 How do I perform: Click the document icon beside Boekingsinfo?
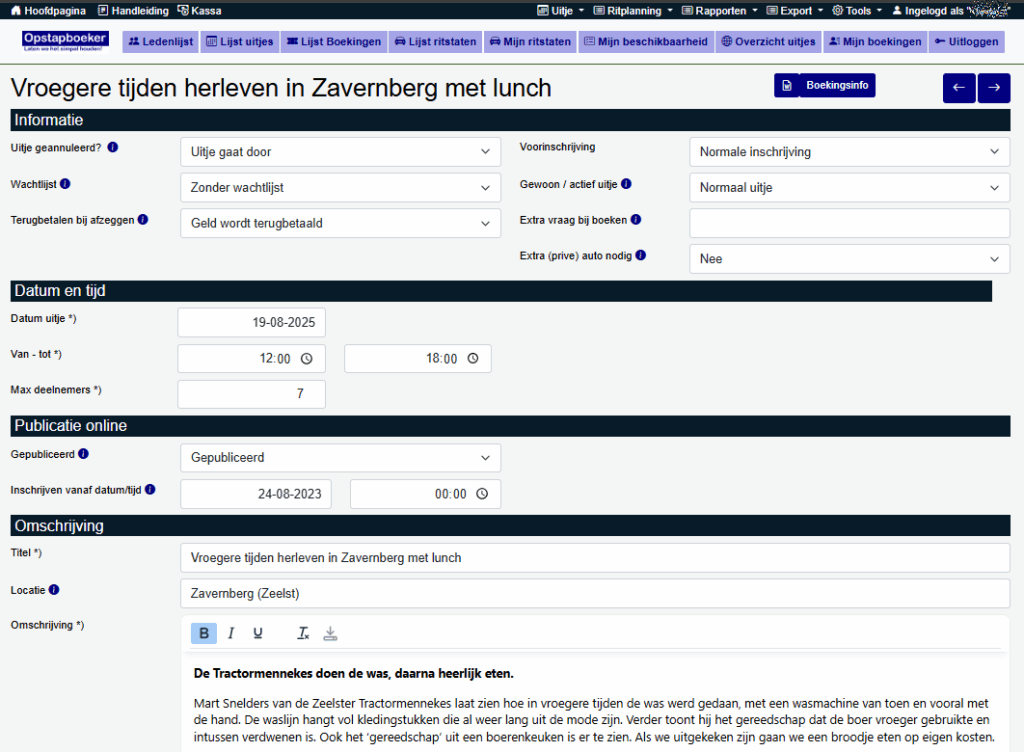point(787,86)
